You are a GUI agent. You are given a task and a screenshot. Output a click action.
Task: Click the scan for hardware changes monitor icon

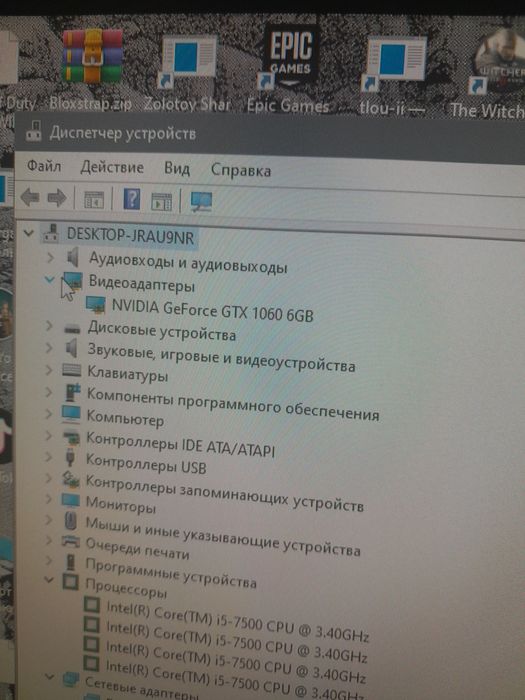point(201,202)
